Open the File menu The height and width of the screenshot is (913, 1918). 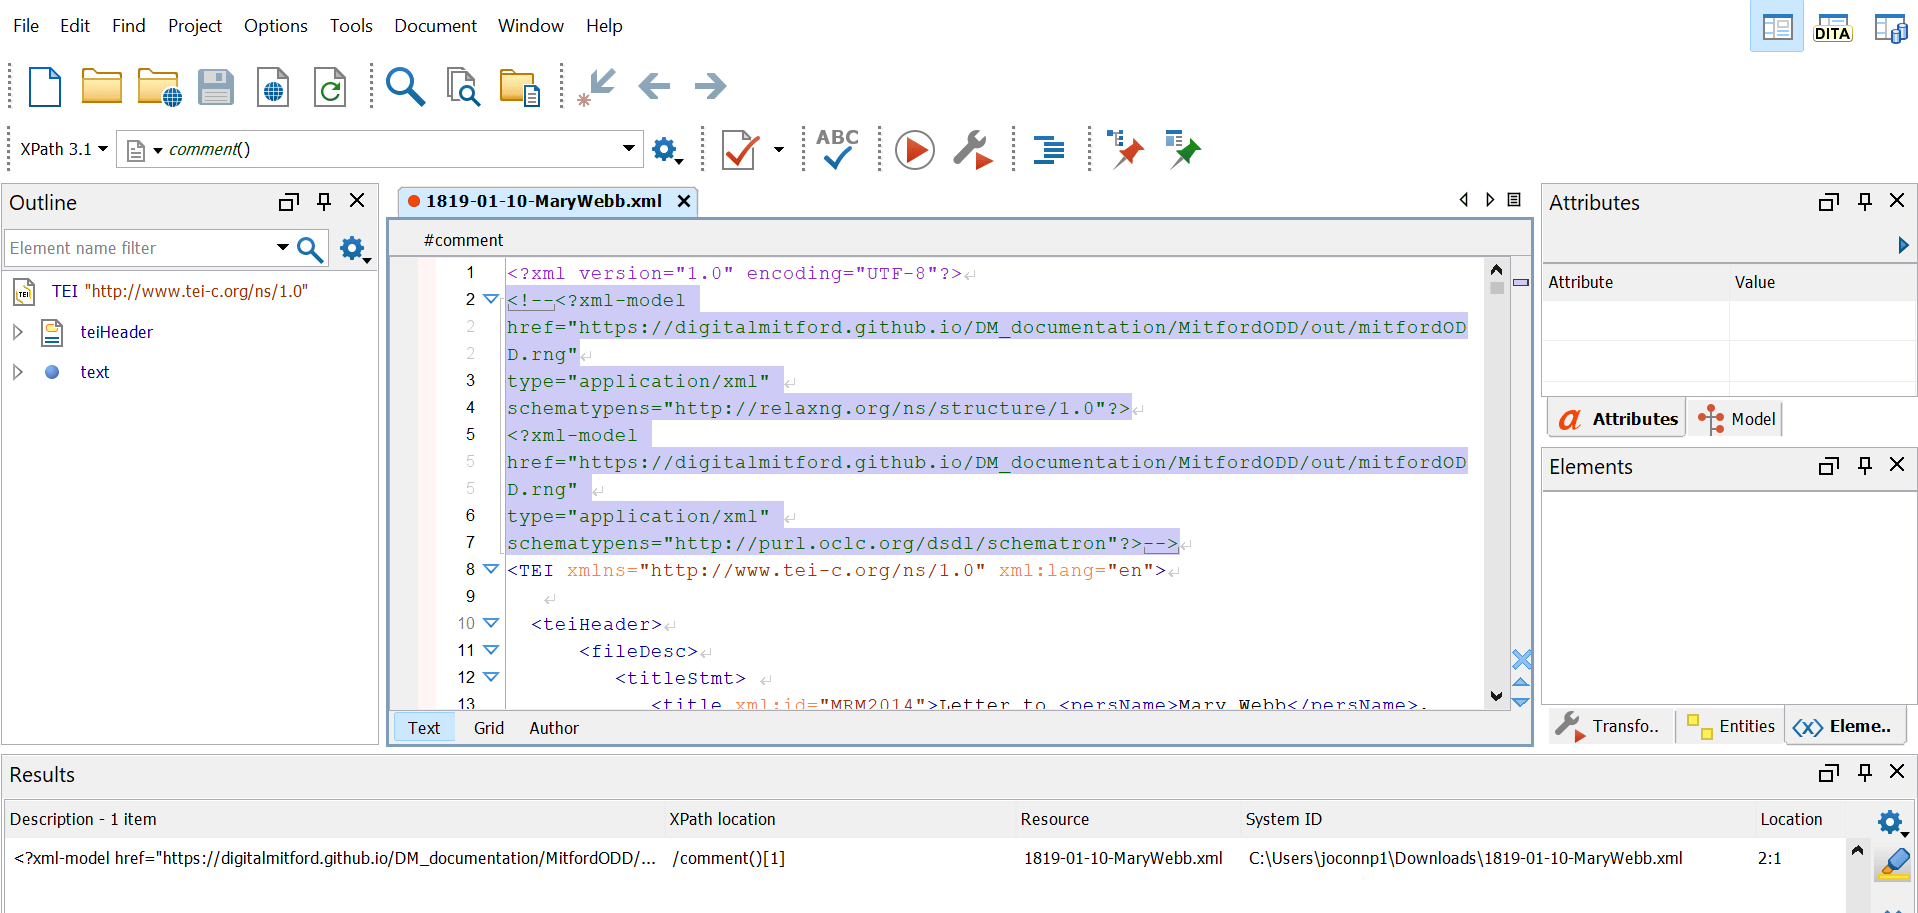26,26
